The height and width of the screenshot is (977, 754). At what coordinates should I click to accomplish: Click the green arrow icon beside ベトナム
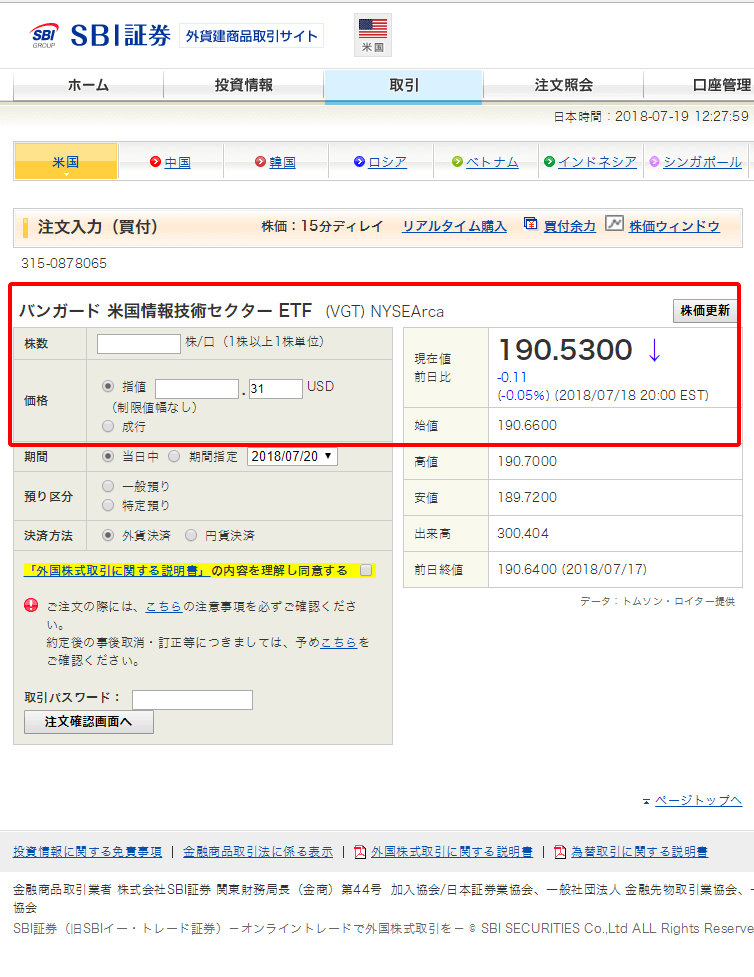pyautogui.click(x=457, y=162)
